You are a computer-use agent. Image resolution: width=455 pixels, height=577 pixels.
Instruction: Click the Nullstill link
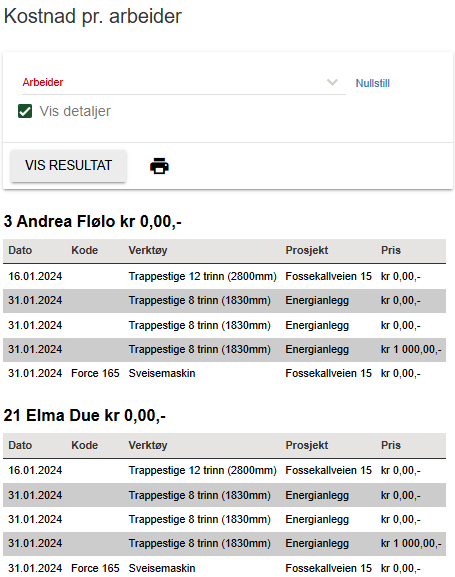pos(373,83)
